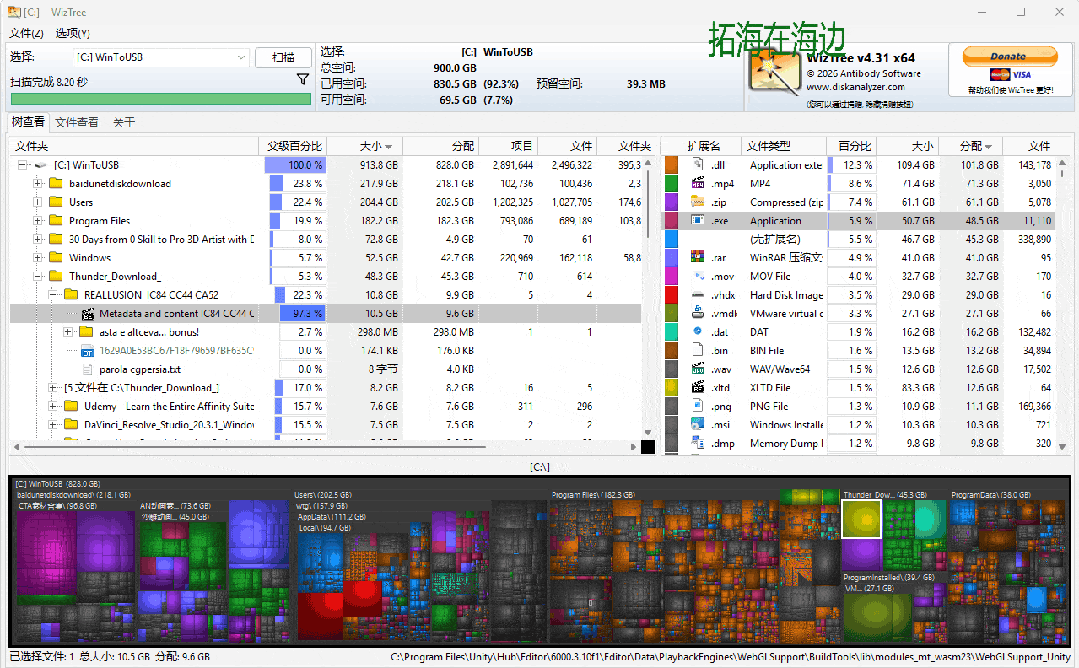
Task: Click the .exe file type icon
Action: pos(698,220)
